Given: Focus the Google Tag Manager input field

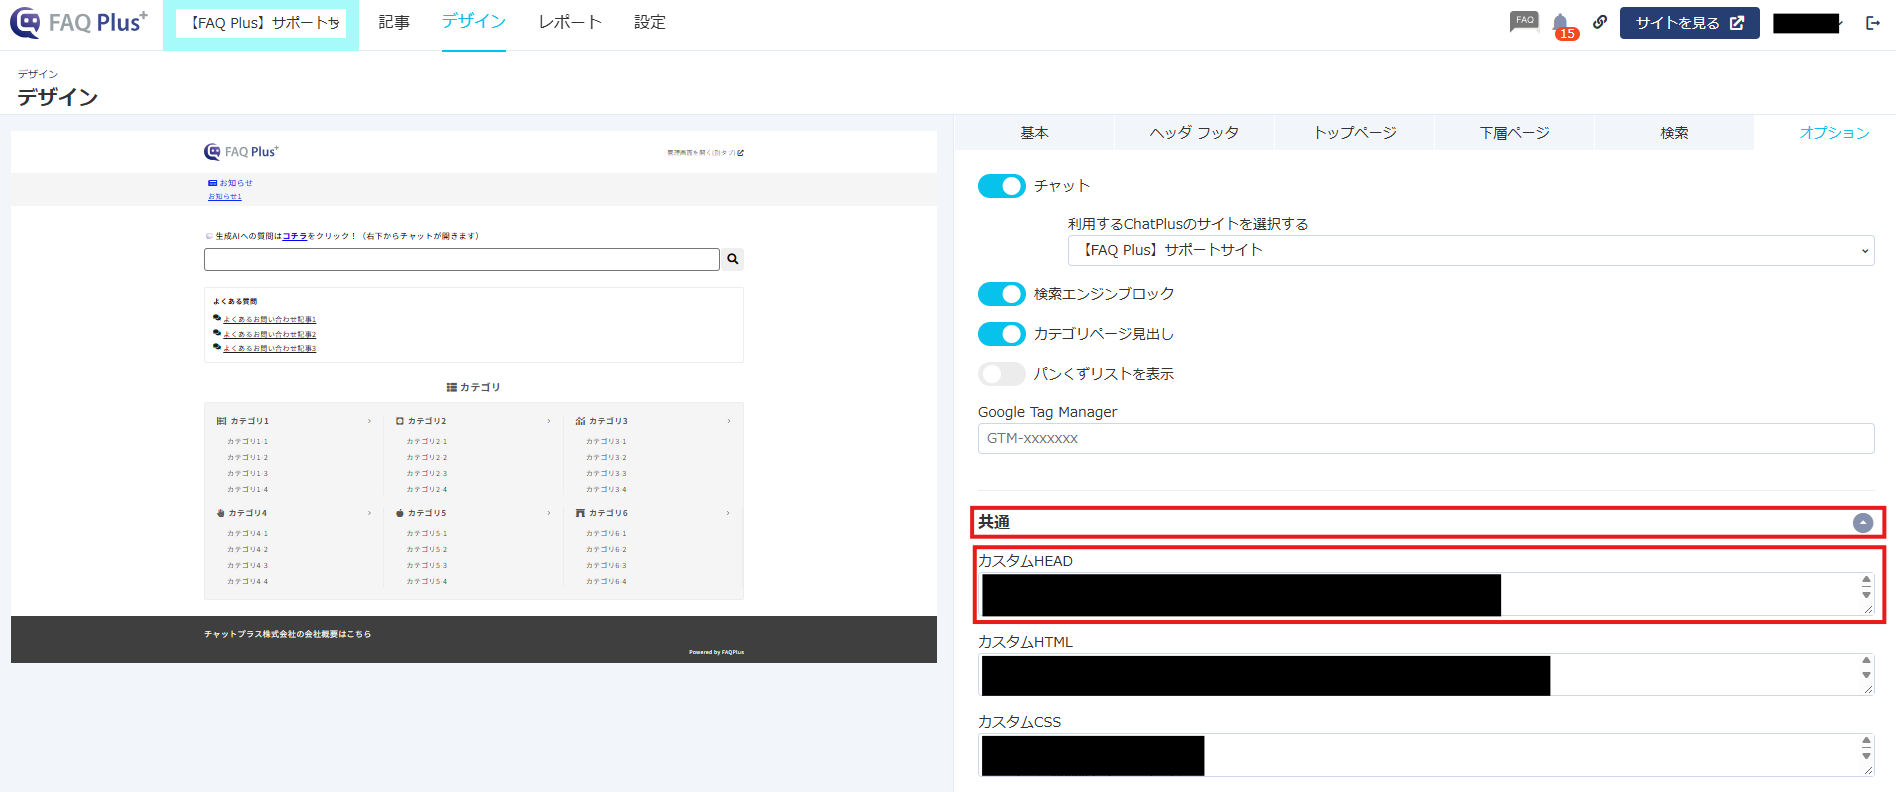Looking at the screenshot, I should 1426,439.
